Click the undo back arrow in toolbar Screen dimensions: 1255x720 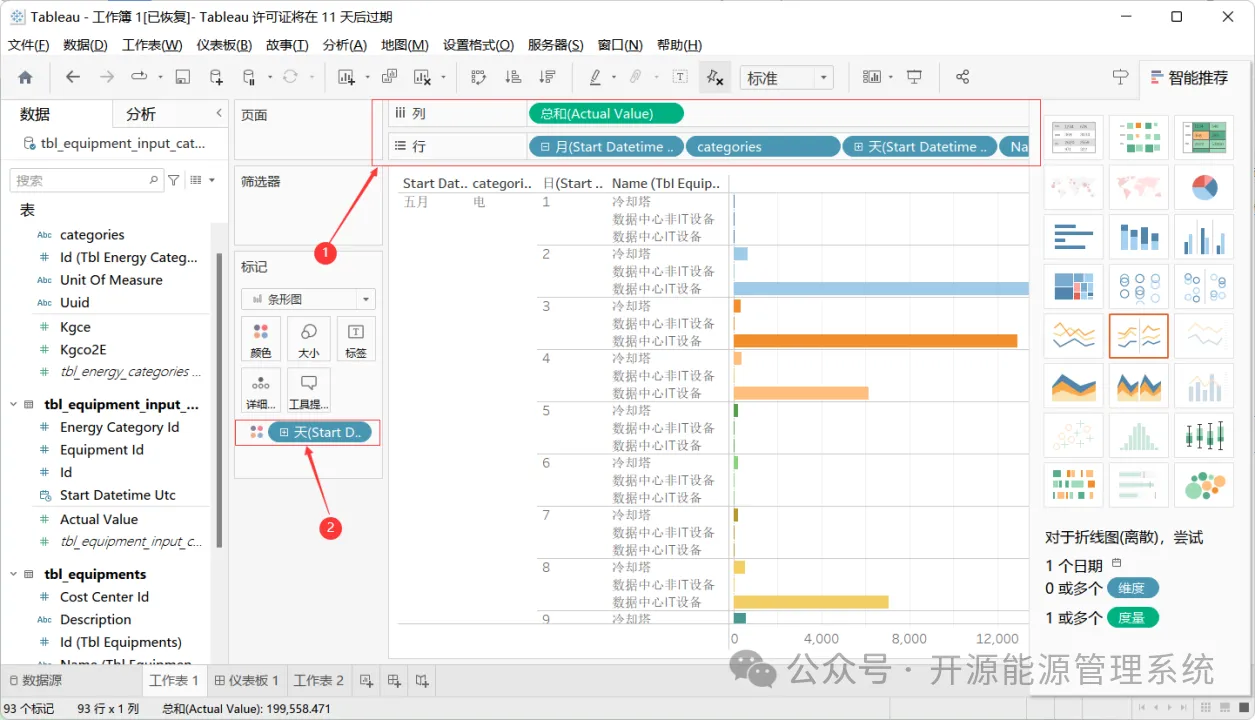click(73, 77)
